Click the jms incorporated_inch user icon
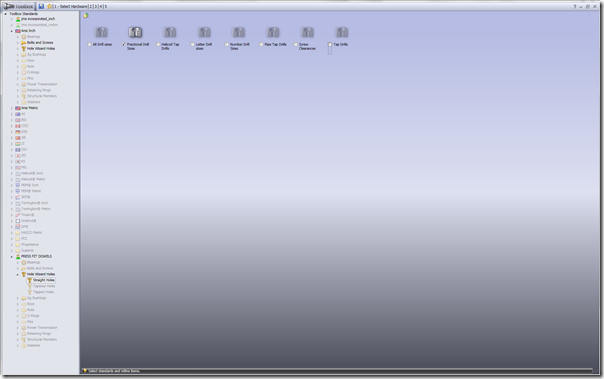 point(18,19)
